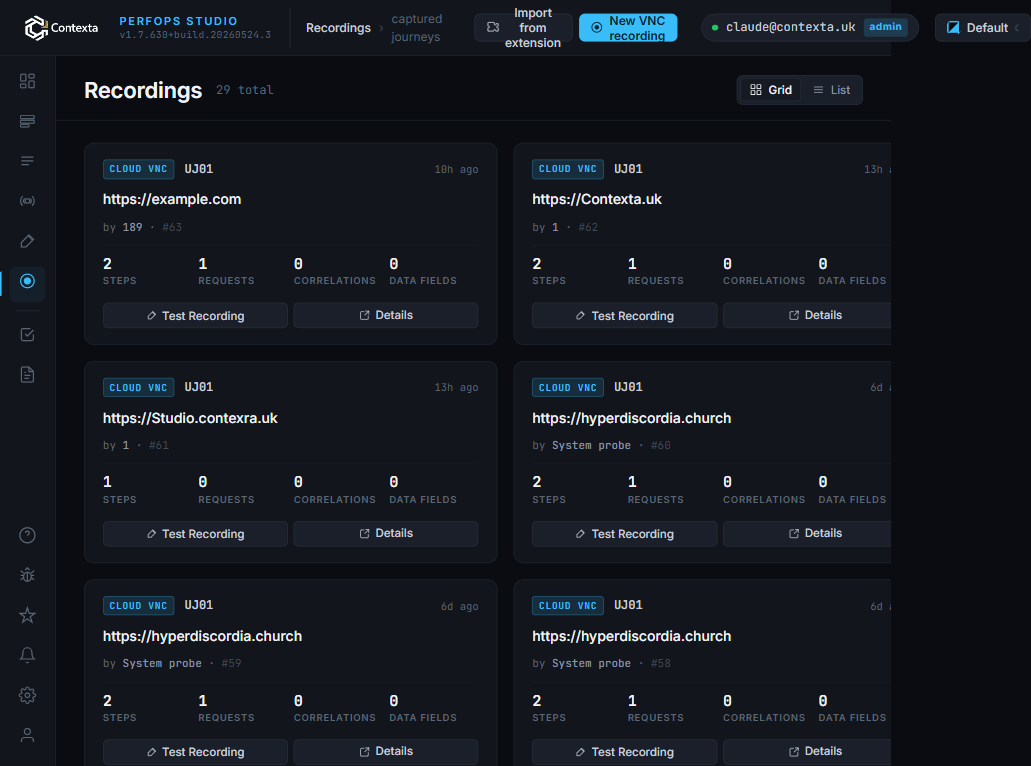Image resolution: width=1031 pixels, height=766 pixels.
Task: Test Recording for recording #60
Action: tap(625, 534)
